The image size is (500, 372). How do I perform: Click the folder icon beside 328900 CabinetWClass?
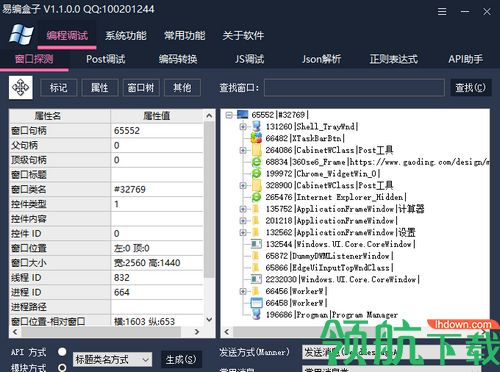pyautogui.click(x=256, y=185)
